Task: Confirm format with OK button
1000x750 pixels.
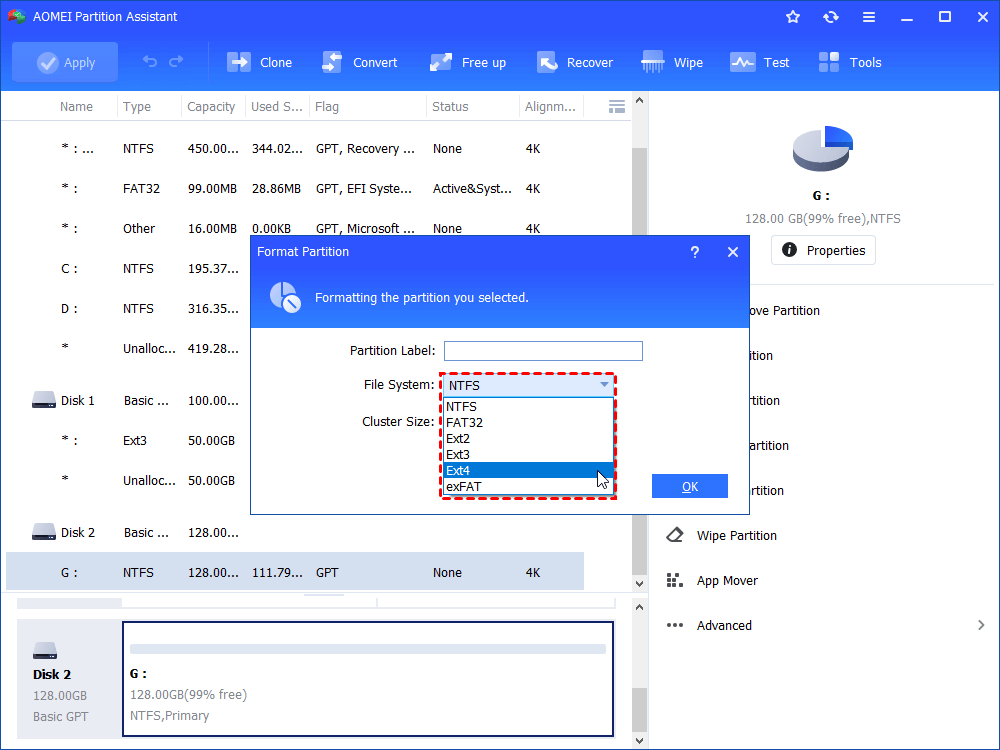Action: point(689,487)
